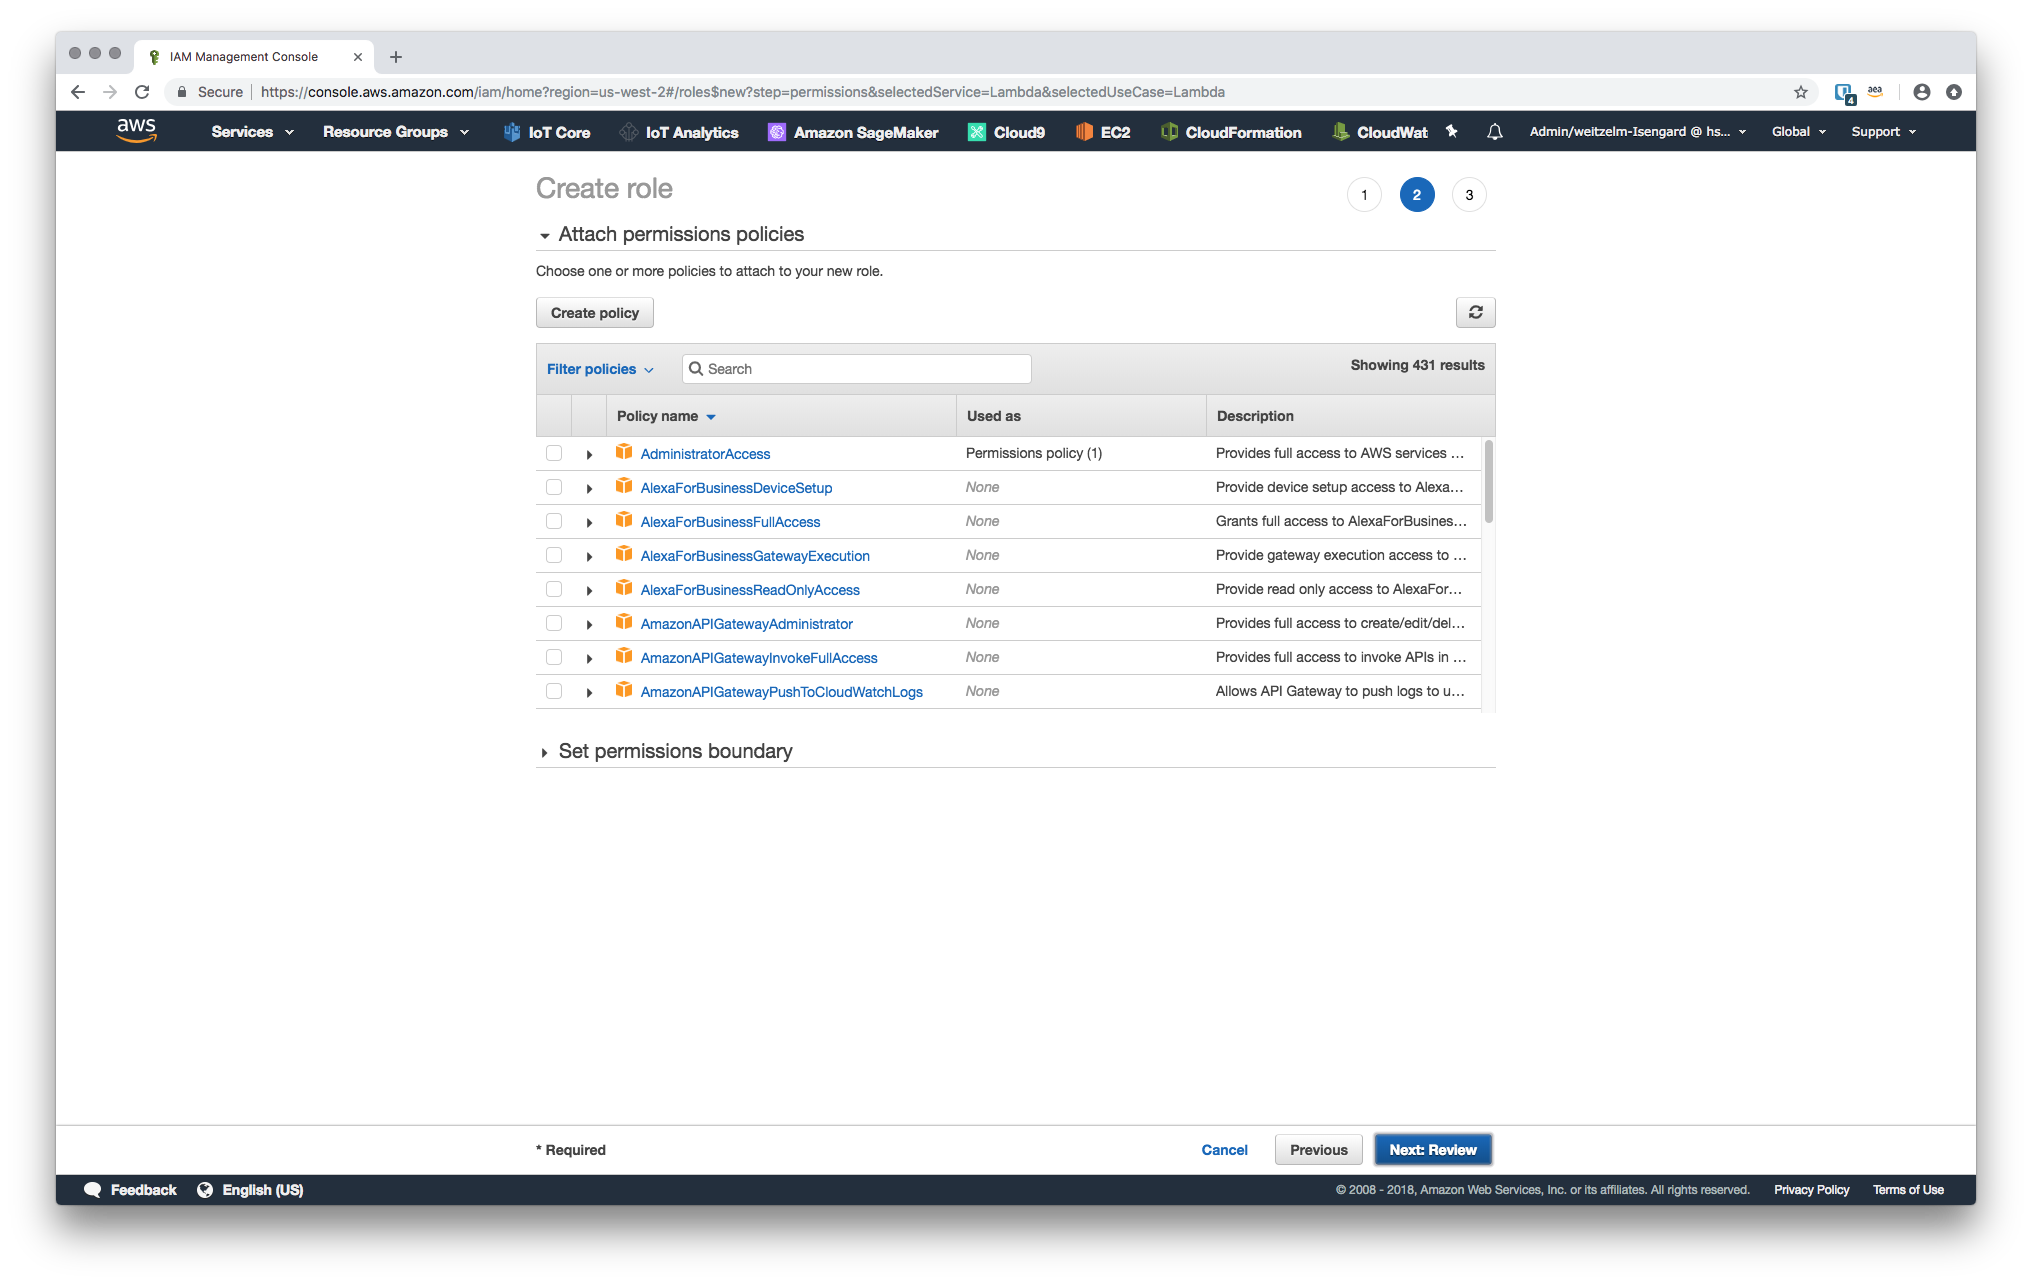This screenshot has height=1285, width=2032.
Task: Expand the AlexaForBusinessFullAccess row details
Action: point(589,522)
